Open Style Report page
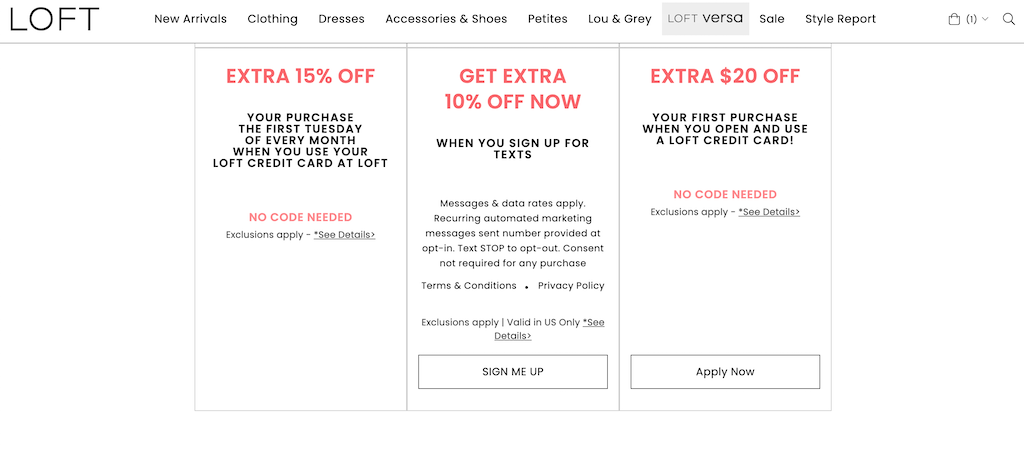The height and width of the screenshot is (468, 1024). pyautogui.click(x=840, y=19)
